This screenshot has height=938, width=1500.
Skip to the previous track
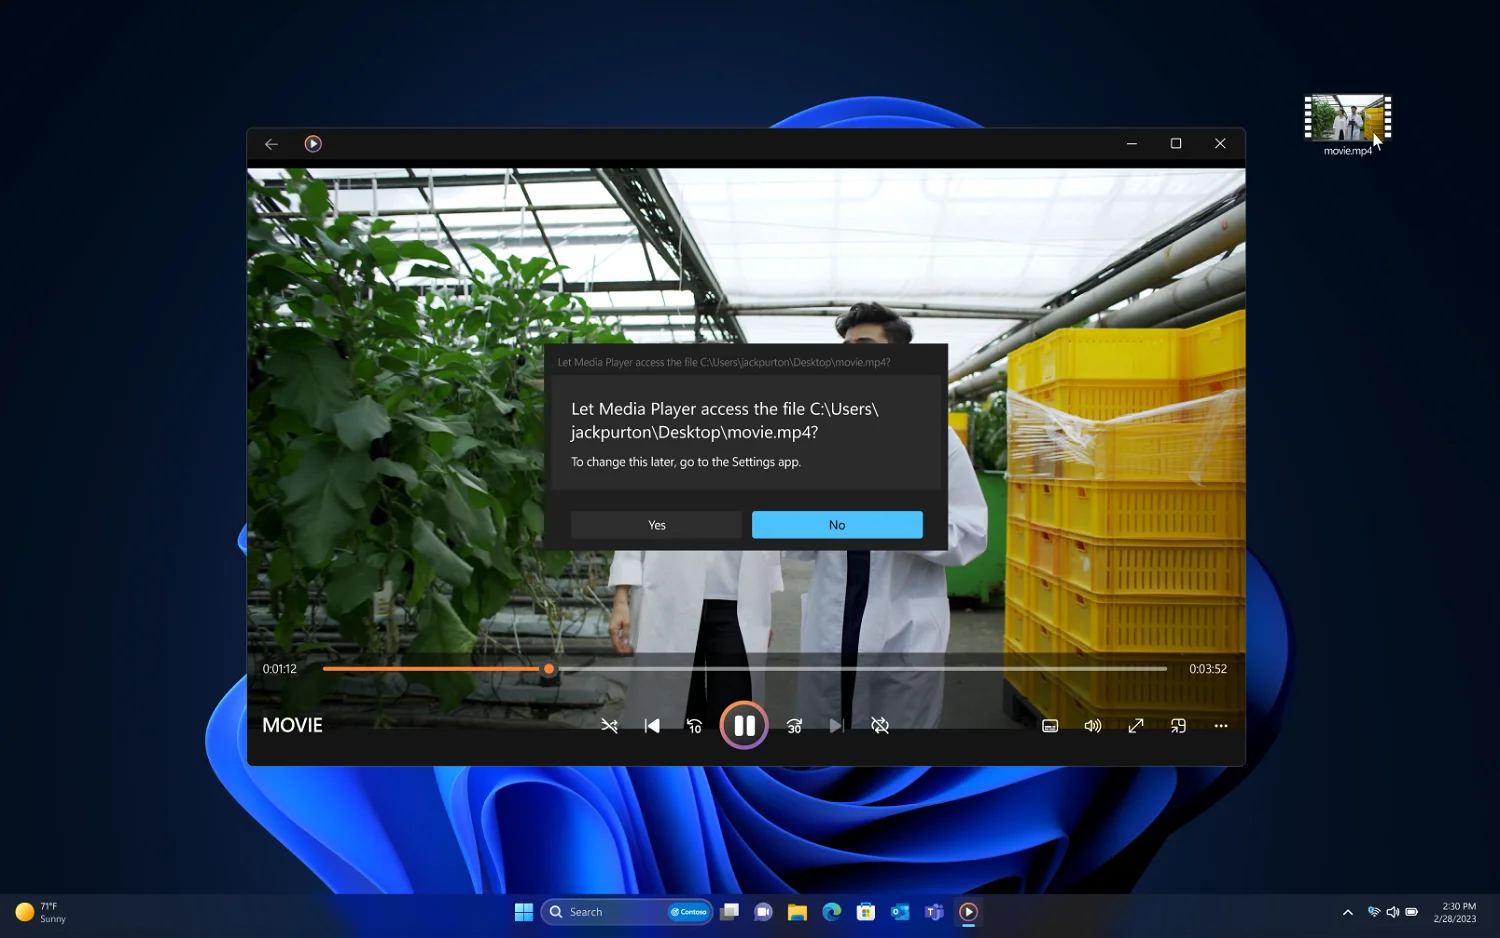pyautogui.click(x=652, y=726)
